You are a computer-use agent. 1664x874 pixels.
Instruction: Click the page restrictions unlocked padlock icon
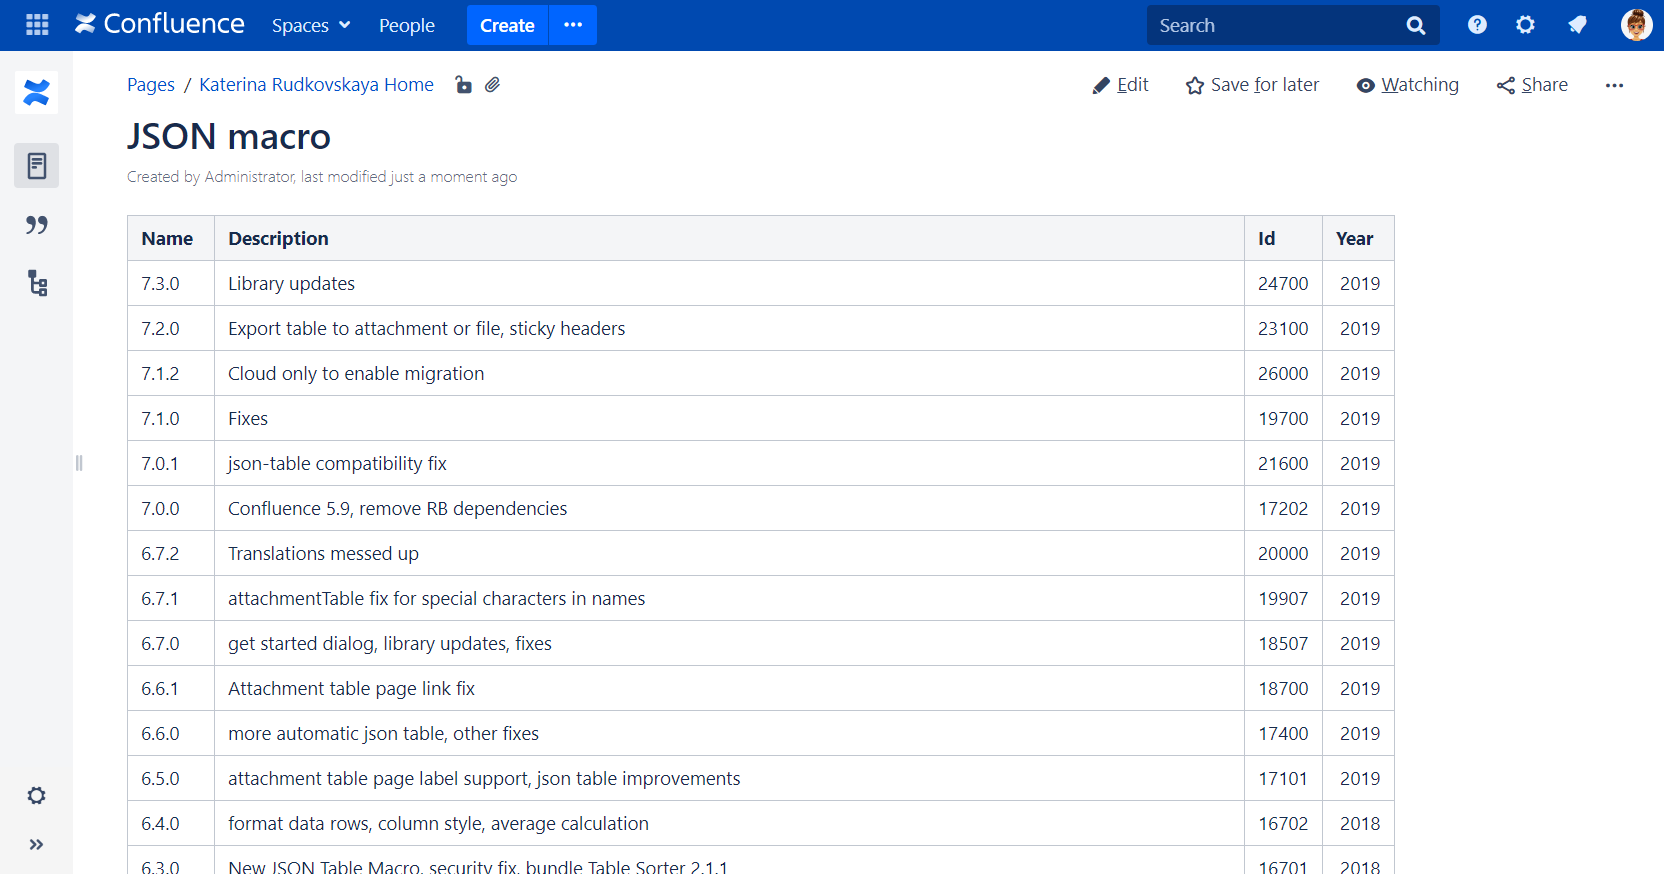pyautogui.click(x=463, y=85)
